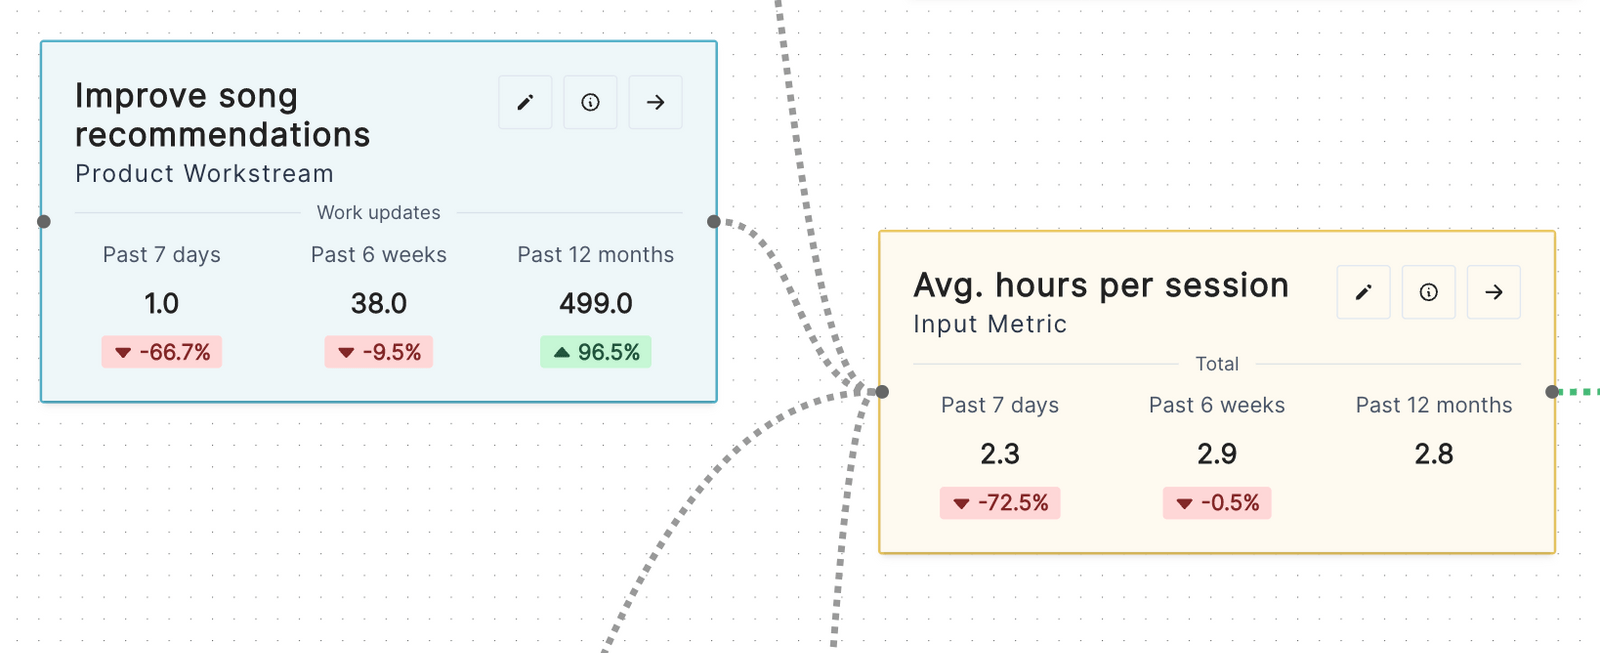Click the Avg. hours per session title
Image resolution: width=1600 pixels, height=653 pixels.
click(x=1100, y=285)
